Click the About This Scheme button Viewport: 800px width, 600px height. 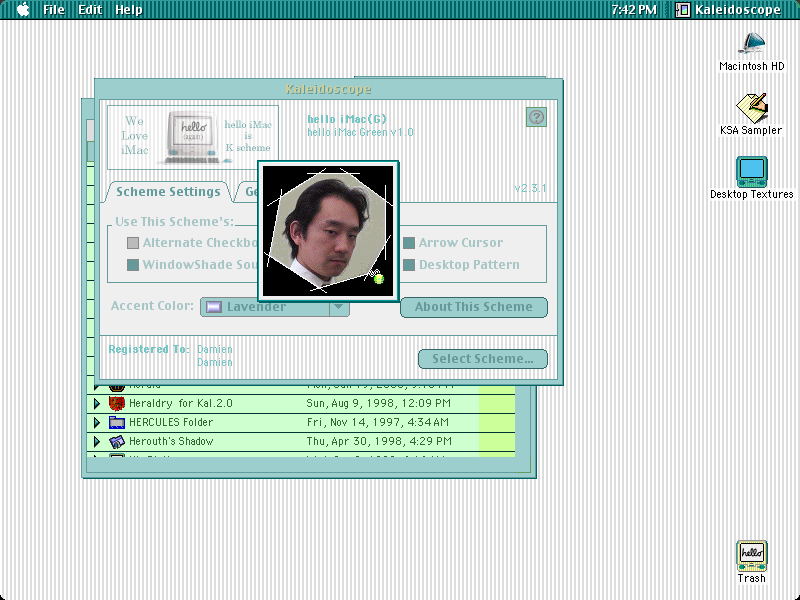click(474, 307)
